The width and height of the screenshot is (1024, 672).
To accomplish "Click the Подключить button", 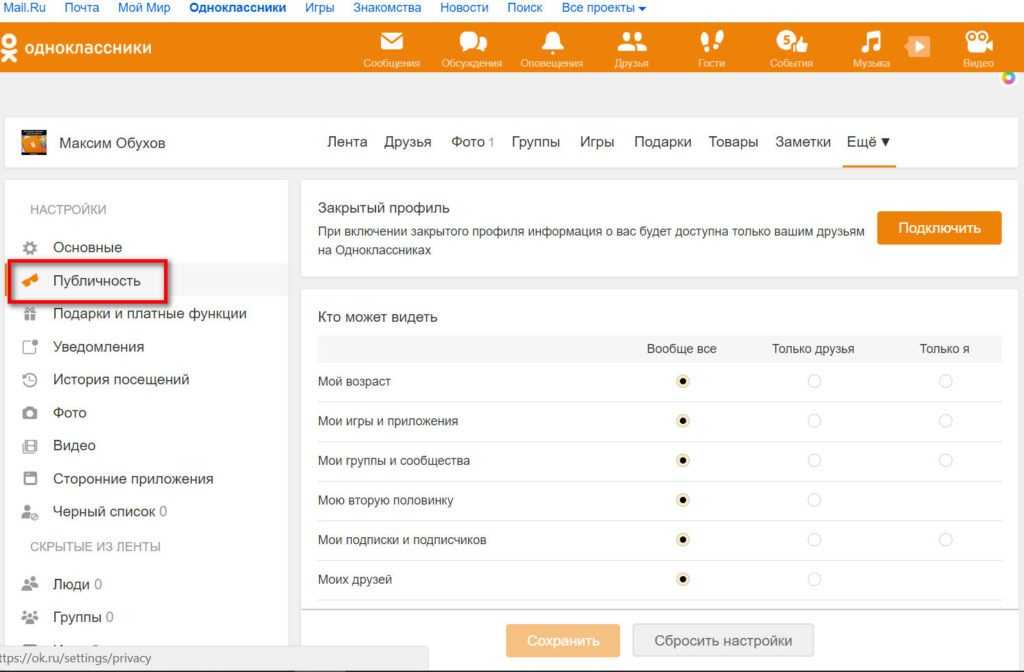I will [x=939, y=228].
